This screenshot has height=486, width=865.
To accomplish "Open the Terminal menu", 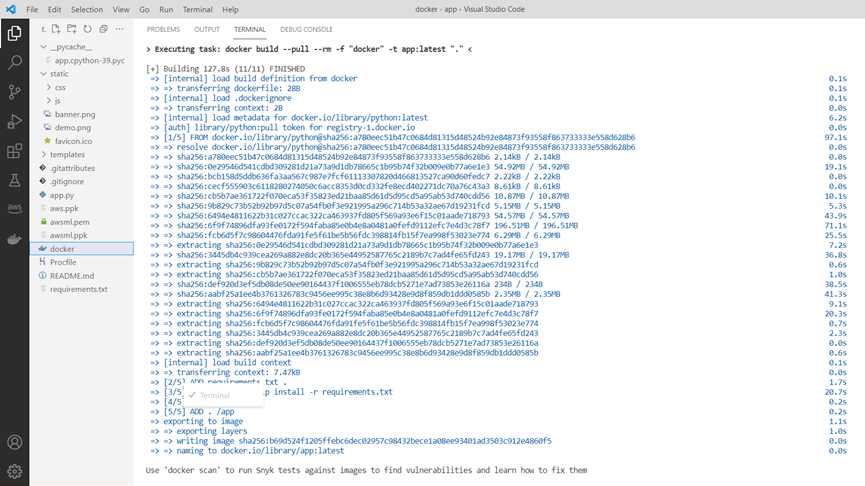I will point(197,9).
